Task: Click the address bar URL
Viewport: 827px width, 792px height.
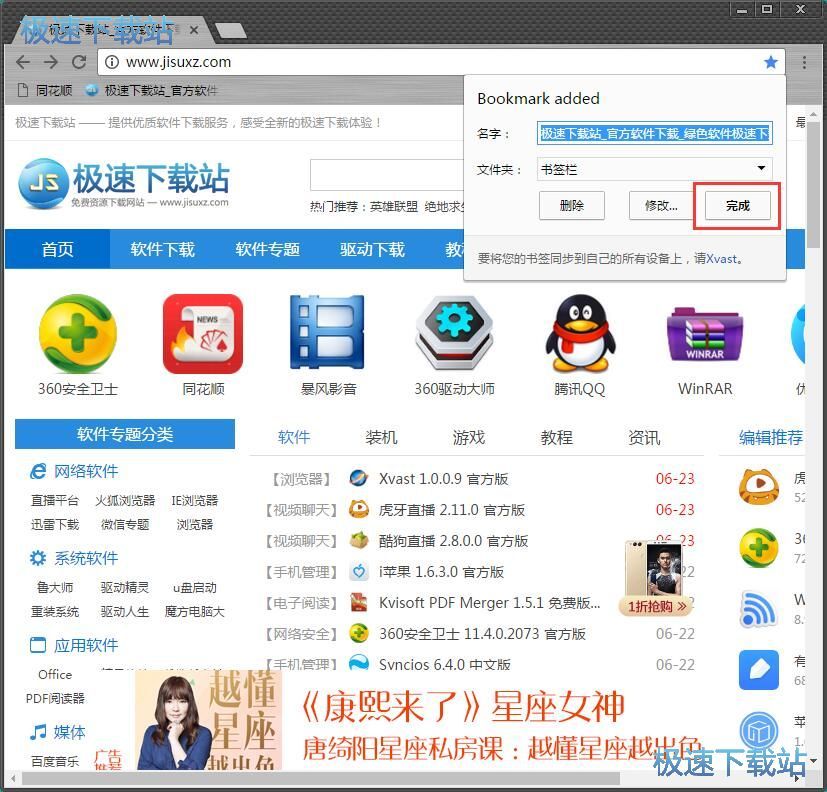Action: pos(178,62)
